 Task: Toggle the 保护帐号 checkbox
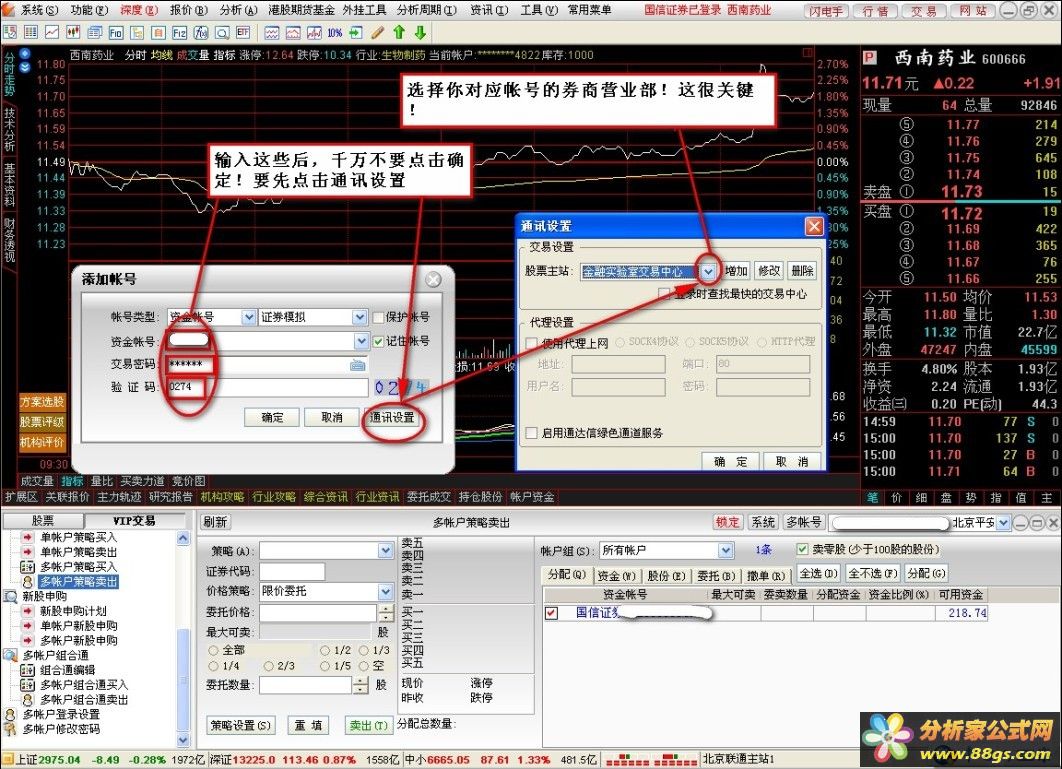click(379, 317)
